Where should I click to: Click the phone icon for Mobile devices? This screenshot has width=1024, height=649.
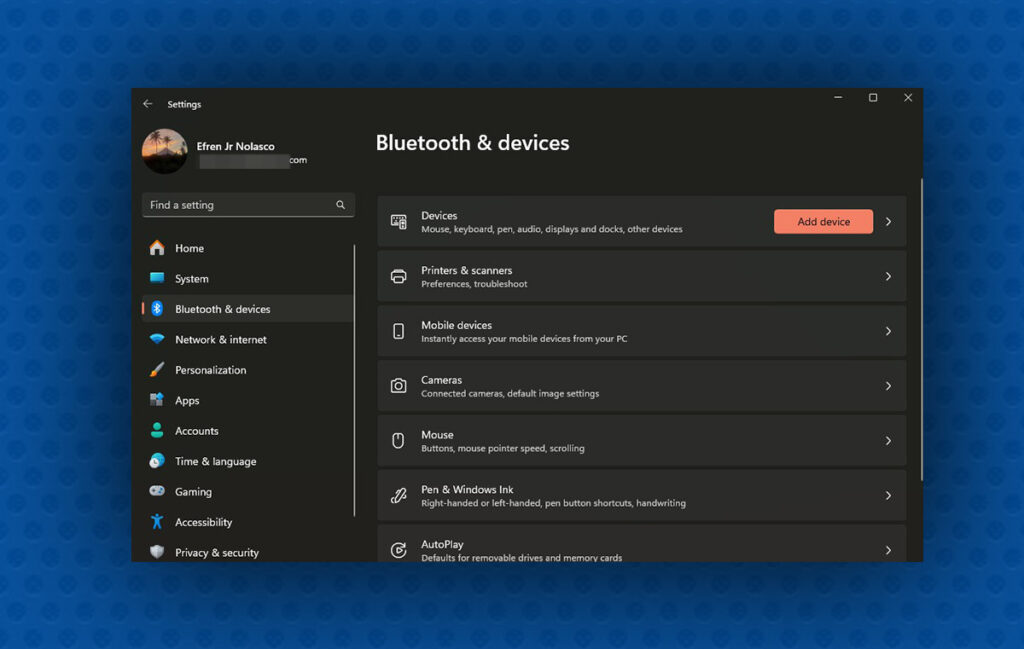(399, 330)
